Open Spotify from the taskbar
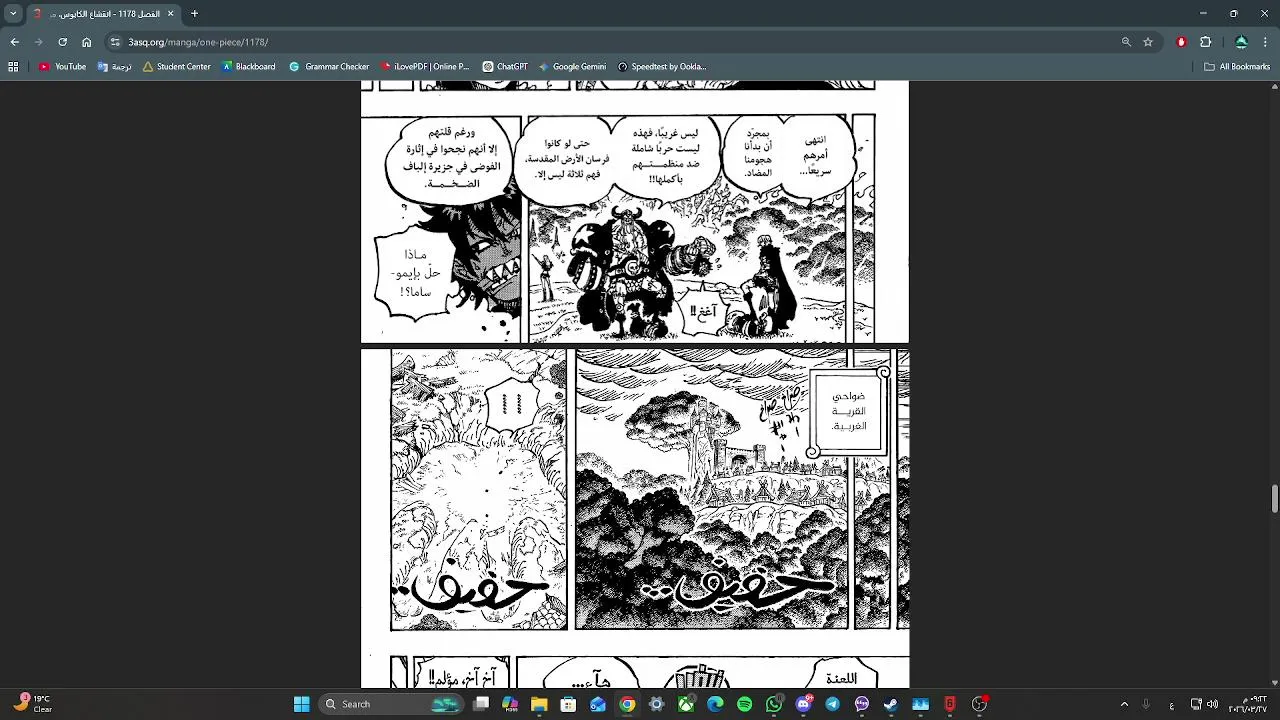Screen dimensions: 1280x720 [x=744, y=704]
